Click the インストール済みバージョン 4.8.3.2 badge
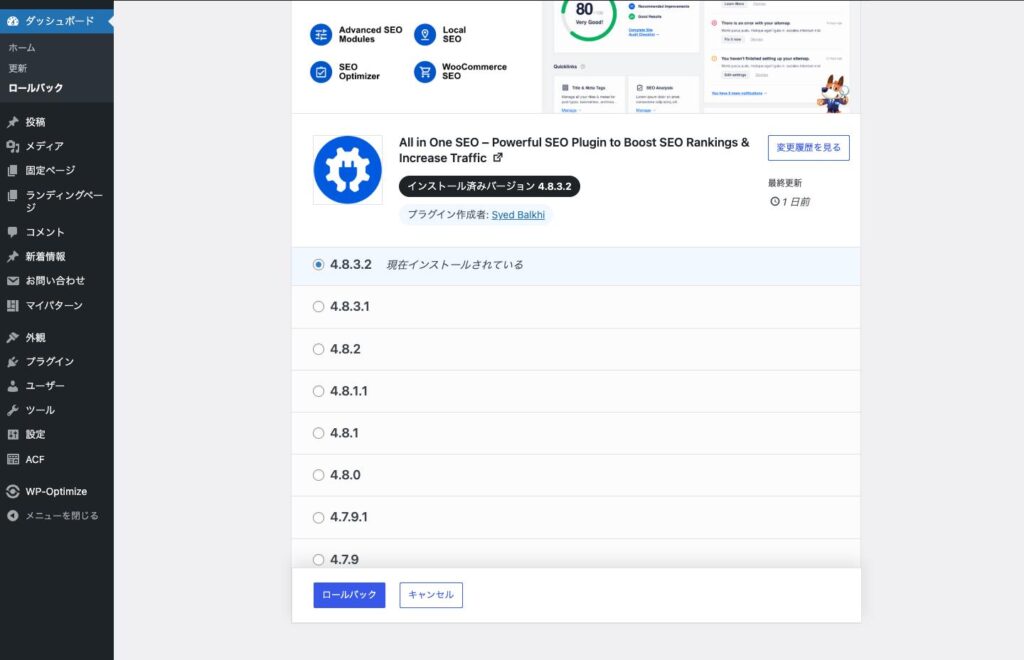The height and width of the screenshot is (660, 1024). [489, 186]
